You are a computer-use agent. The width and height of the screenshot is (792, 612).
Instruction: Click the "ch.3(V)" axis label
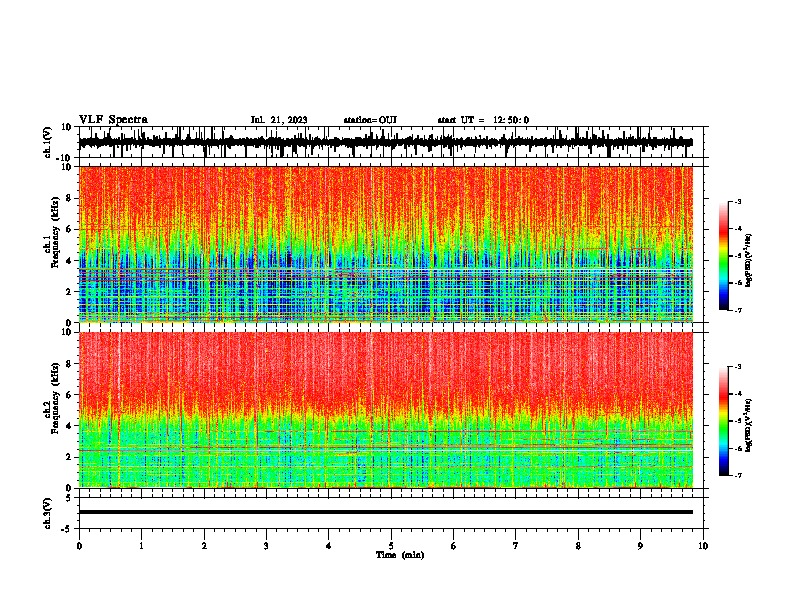point(48,513)
